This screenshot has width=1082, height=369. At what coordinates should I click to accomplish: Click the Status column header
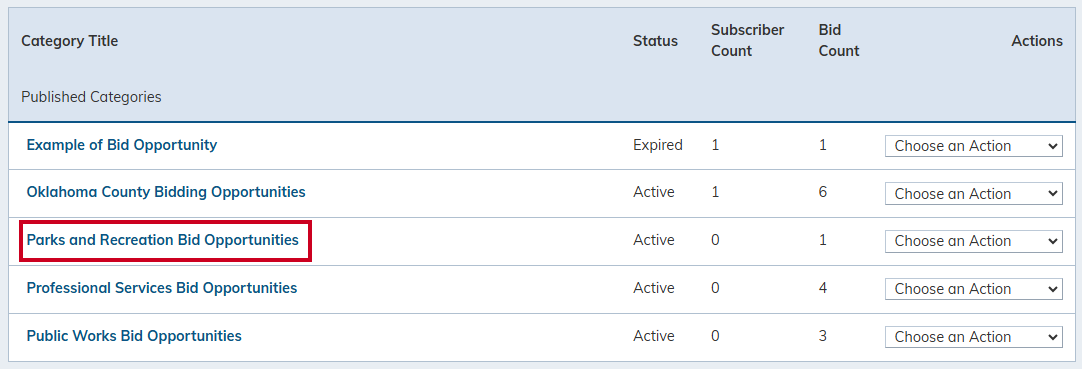click(656, 41)
